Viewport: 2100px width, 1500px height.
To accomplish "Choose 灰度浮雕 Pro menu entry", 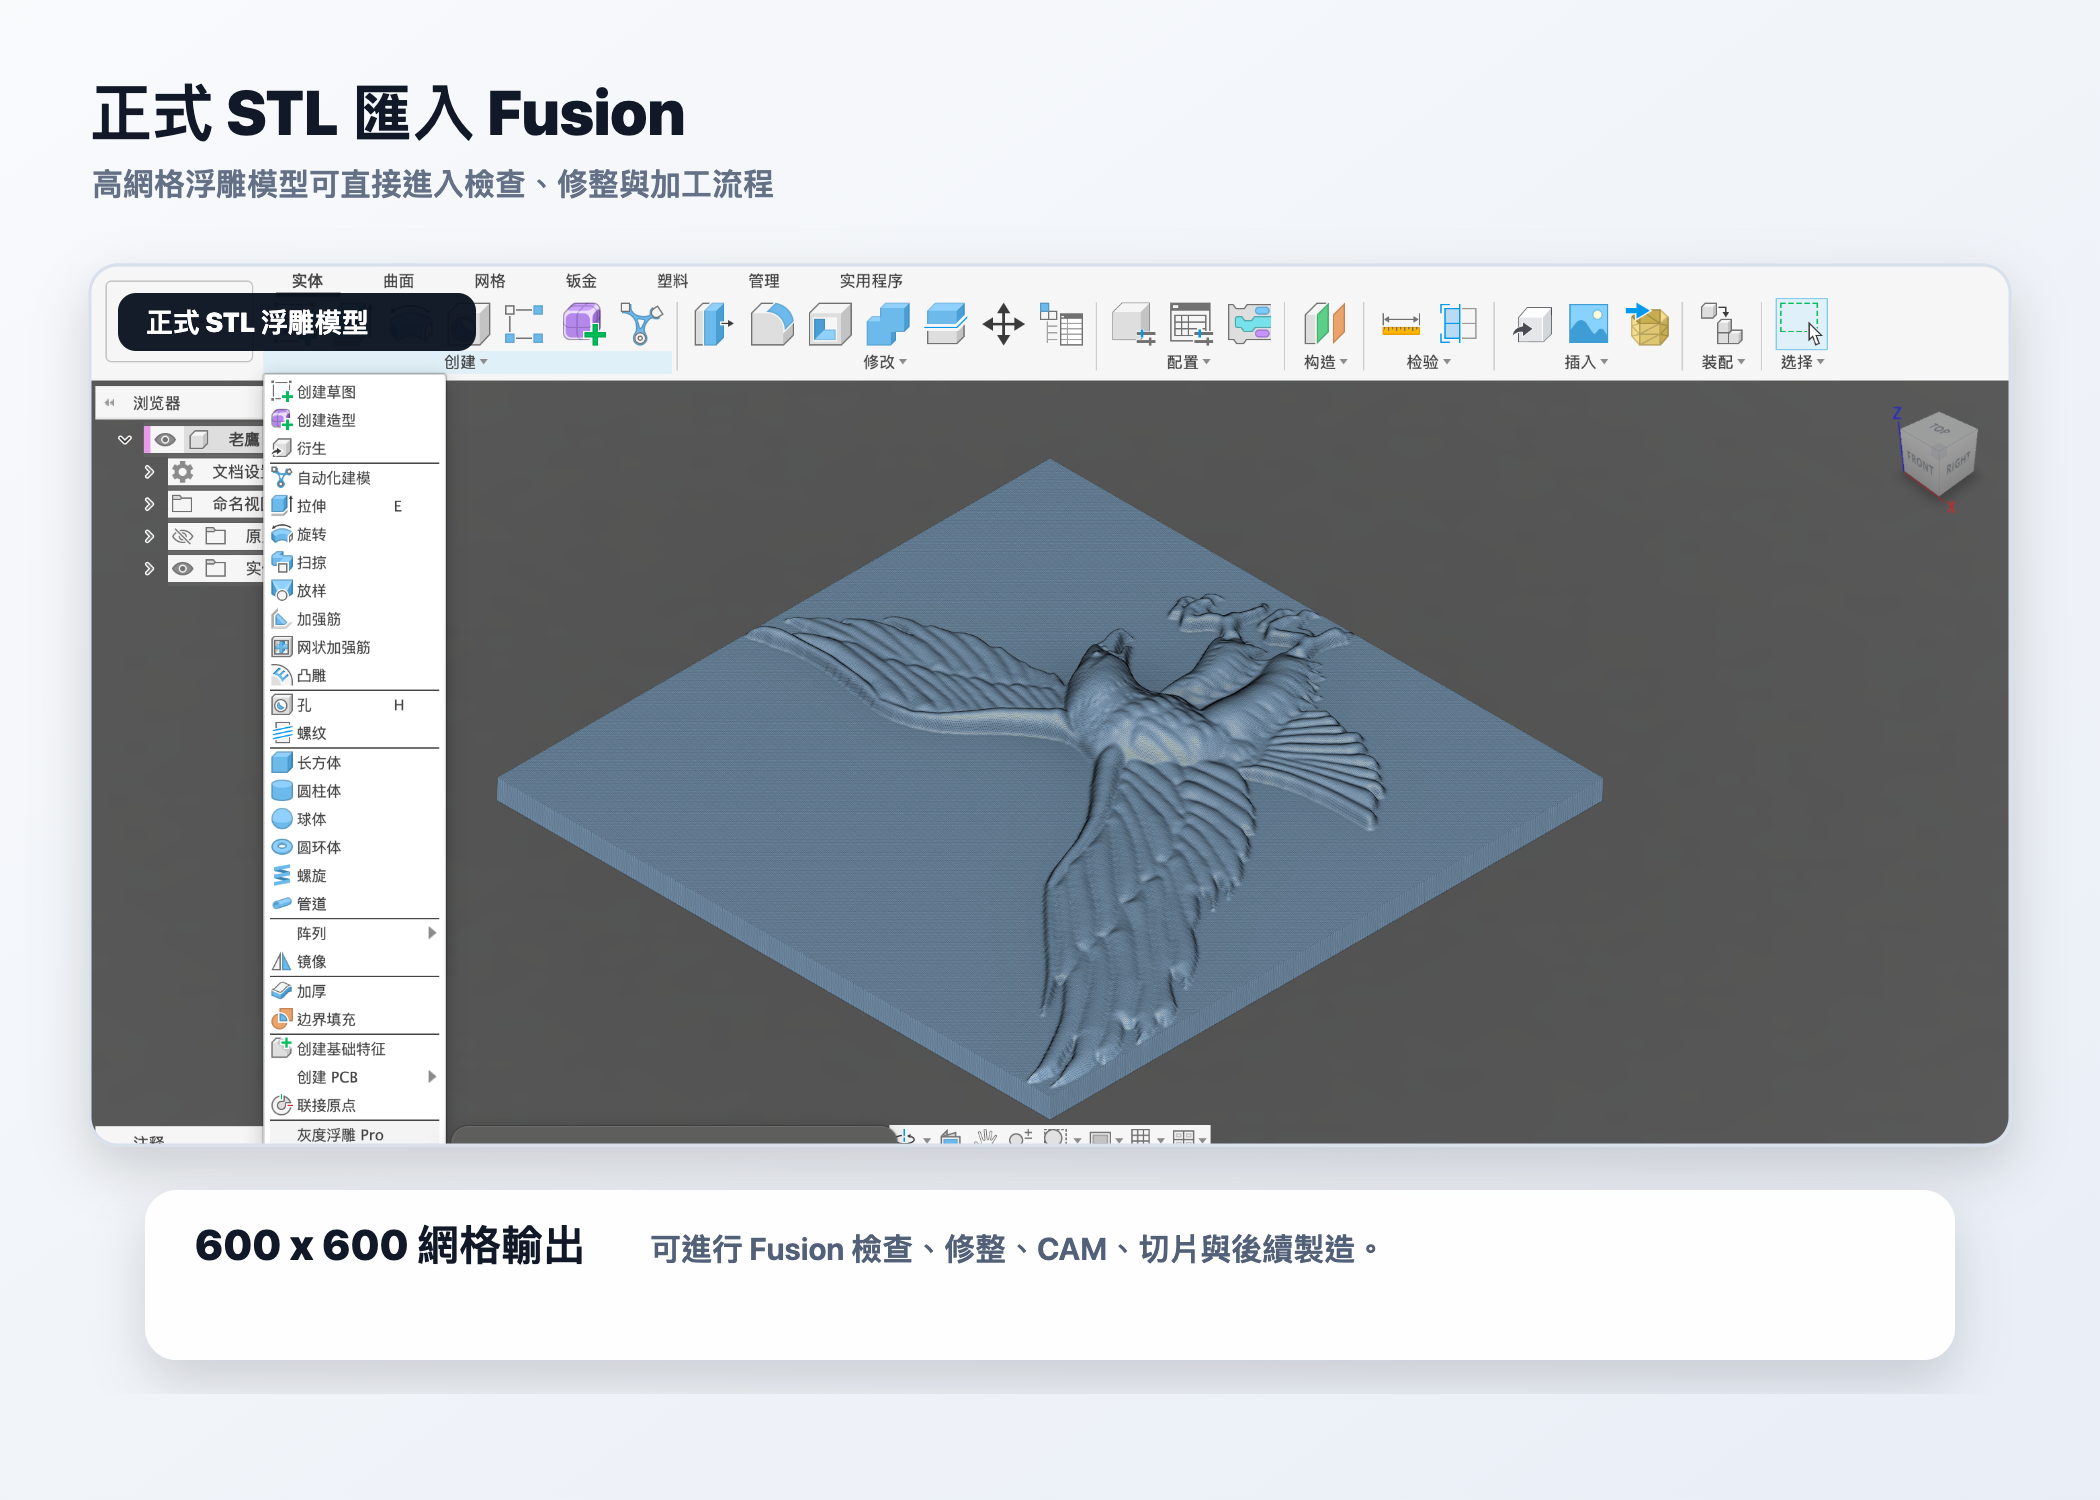I will coord(354,1134).
